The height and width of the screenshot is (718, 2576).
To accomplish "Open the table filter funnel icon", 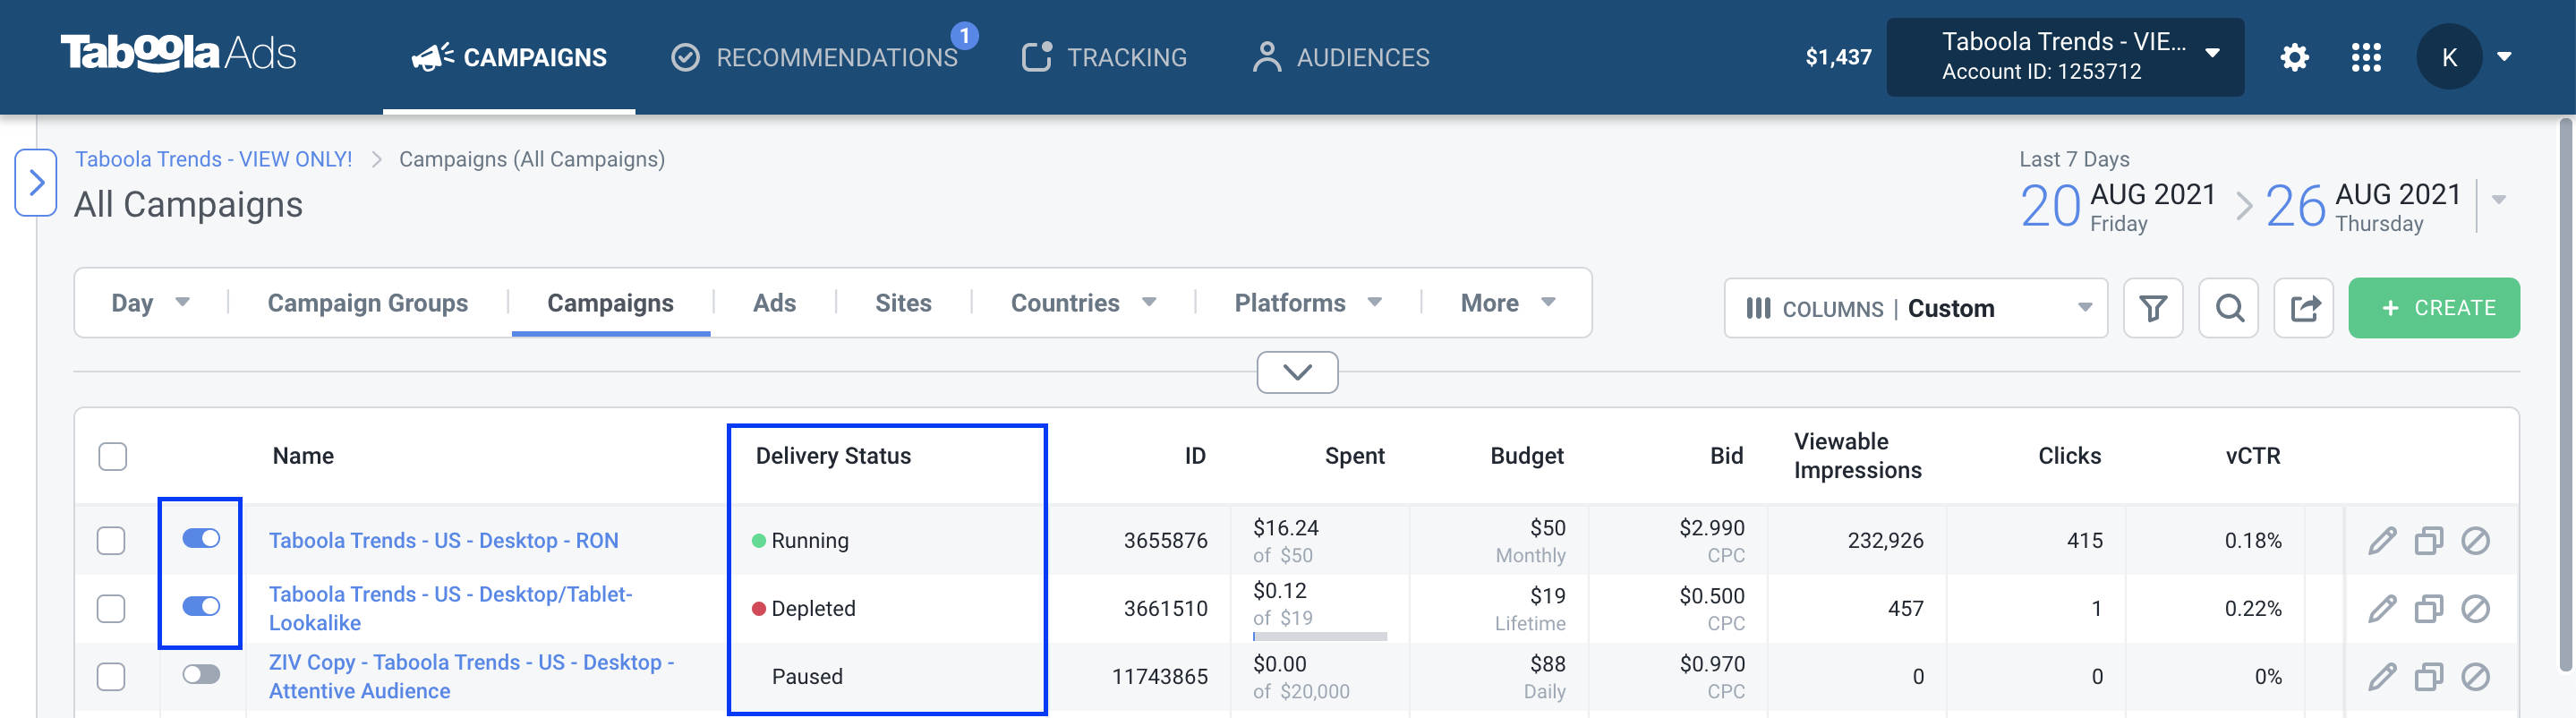I will pyautogui.click(x=2153, y=308).
